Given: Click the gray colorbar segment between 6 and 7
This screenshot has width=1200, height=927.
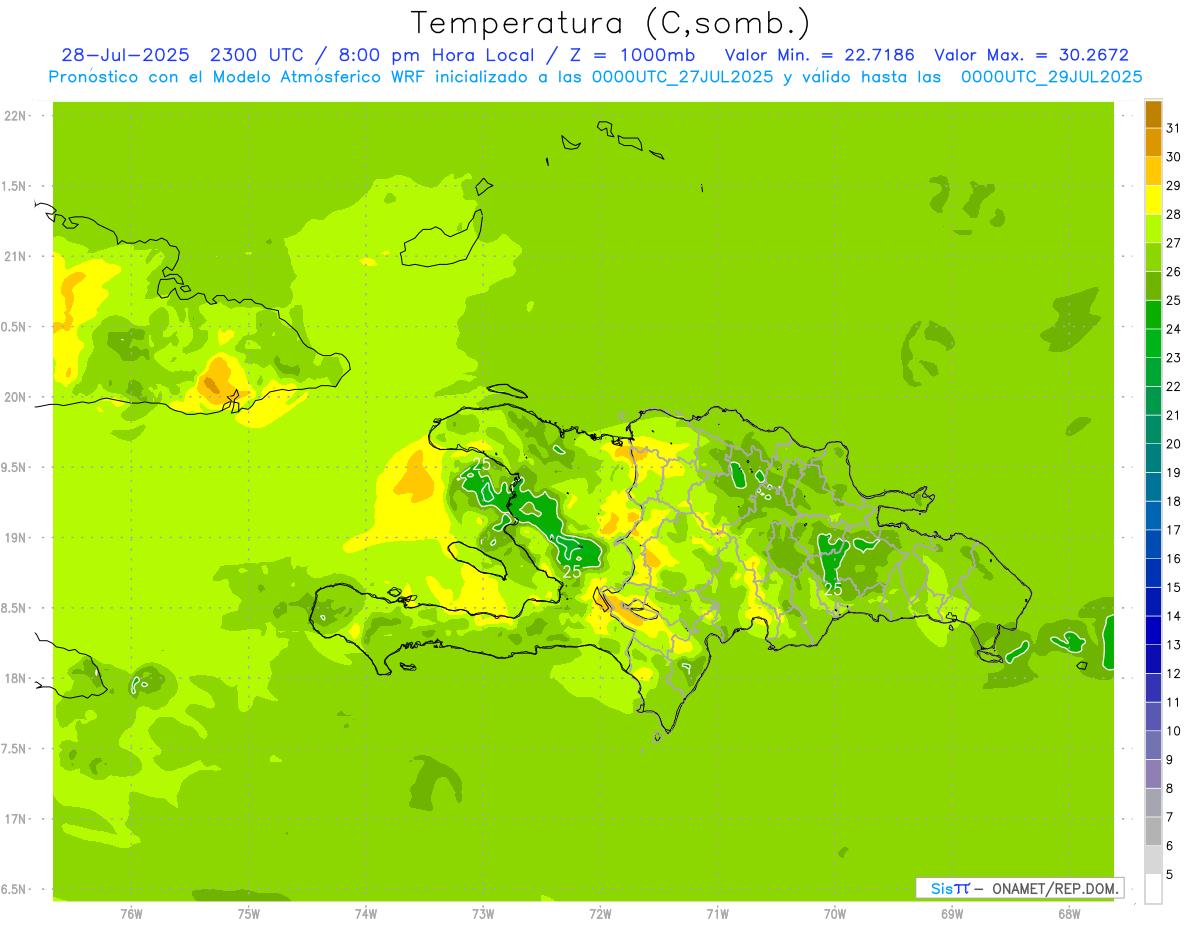Looking at the screenshot, I should point(1153,831).
